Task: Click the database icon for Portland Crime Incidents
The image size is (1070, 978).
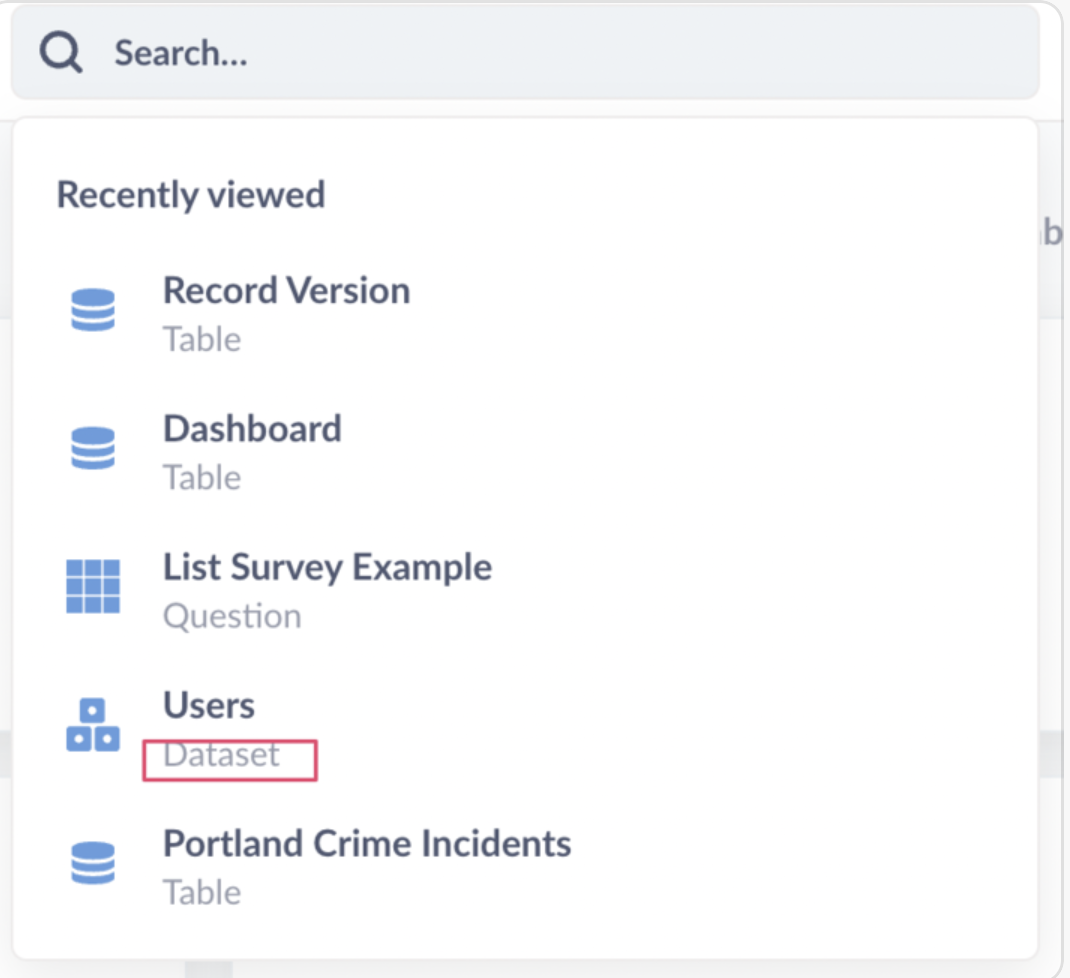Action: 93,864
